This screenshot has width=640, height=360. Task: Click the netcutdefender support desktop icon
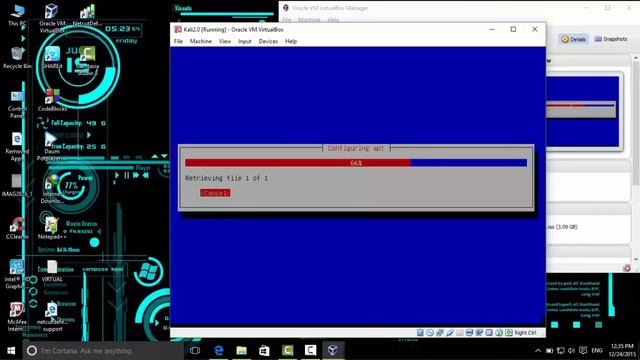[52, 317]
